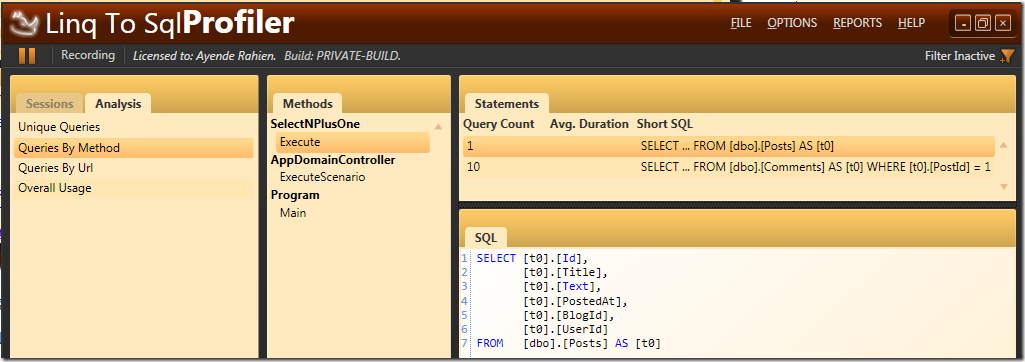Sort by Query Count column header
The image size is (1025, 362).
tap(499, 123)
